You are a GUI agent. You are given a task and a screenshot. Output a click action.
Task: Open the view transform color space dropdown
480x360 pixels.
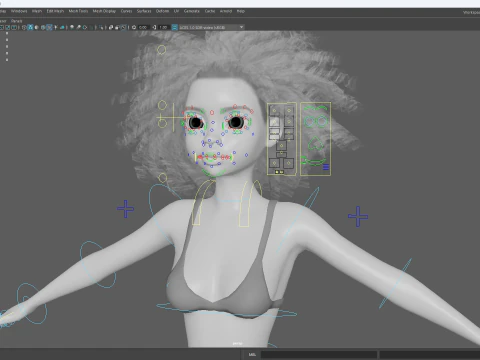212,27
